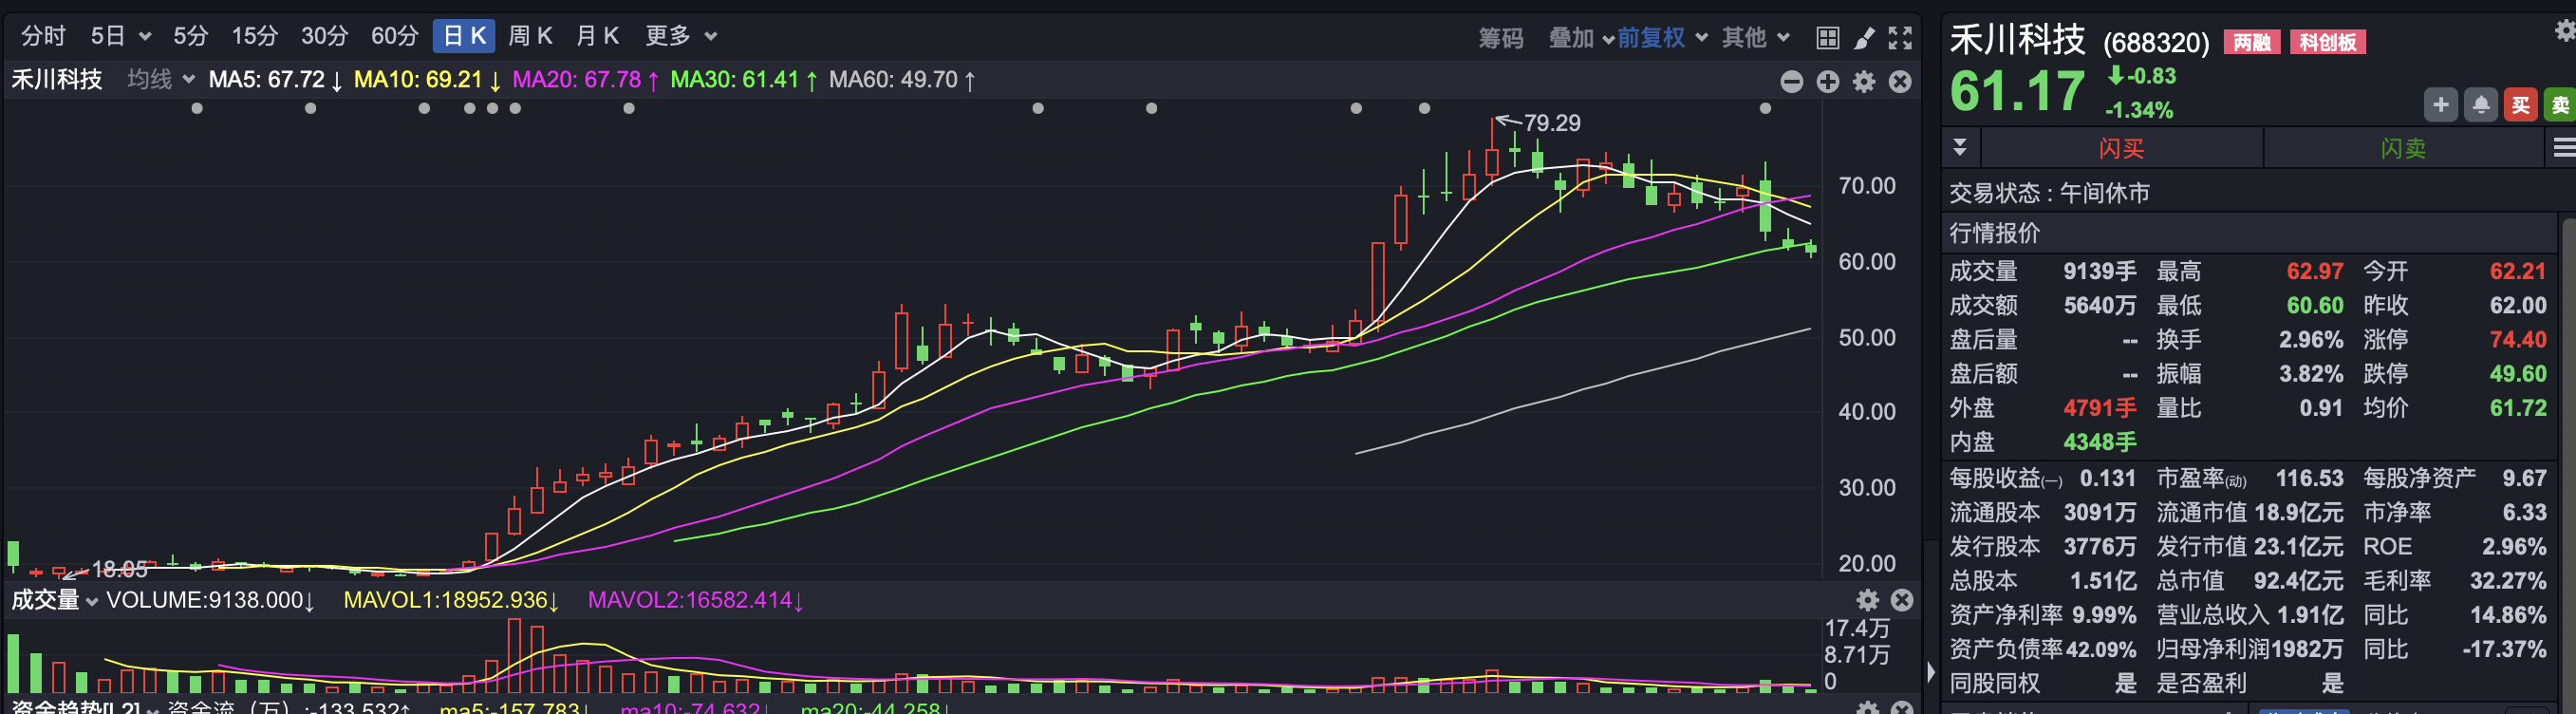Switch to 月K monthly candlestick tab

click(597, 37)
